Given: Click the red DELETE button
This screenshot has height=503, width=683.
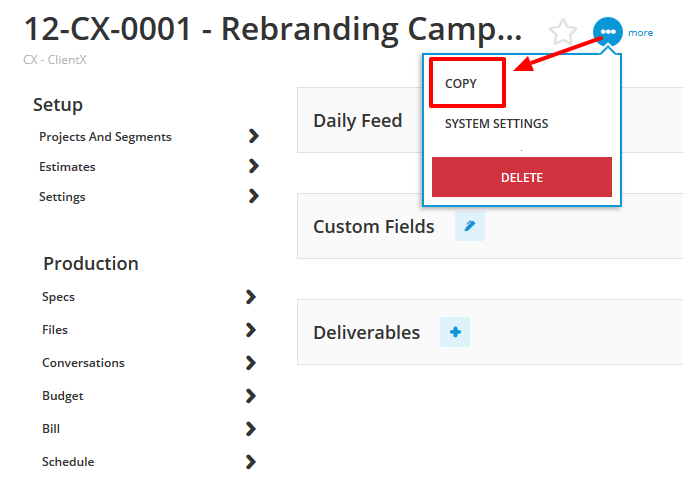Looking at the screenshot, I should click(x=522, y=177).
